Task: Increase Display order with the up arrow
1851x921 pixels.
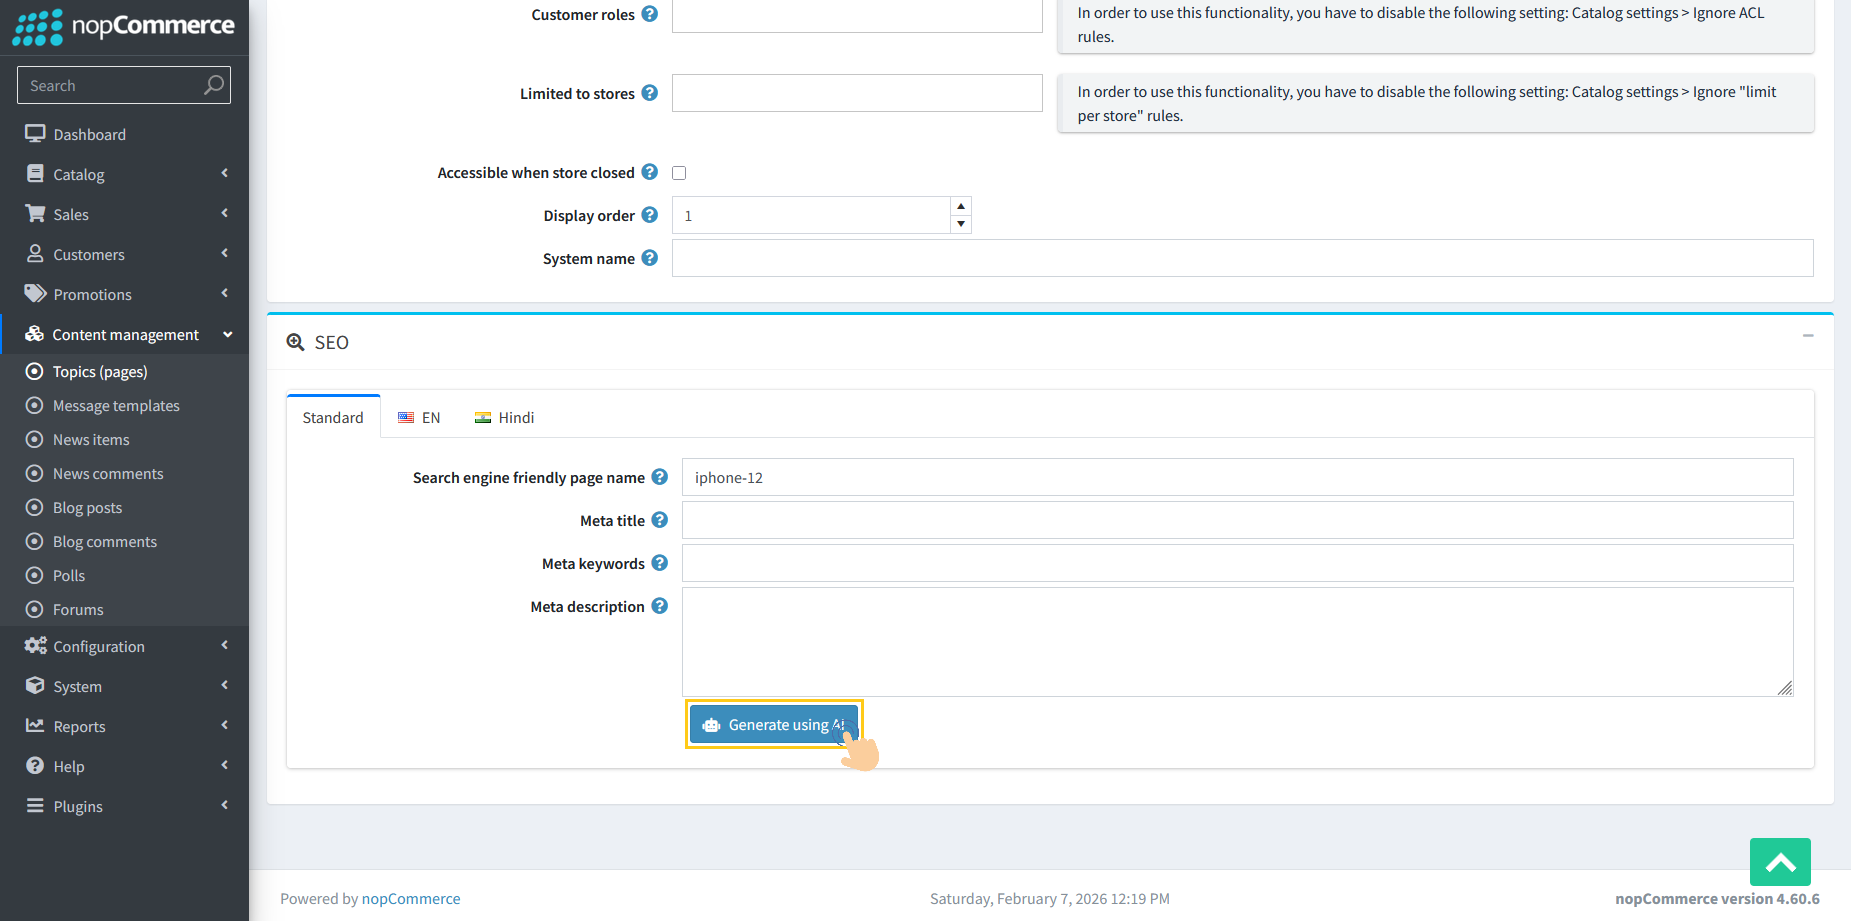Action: click(x=960, y=205)
